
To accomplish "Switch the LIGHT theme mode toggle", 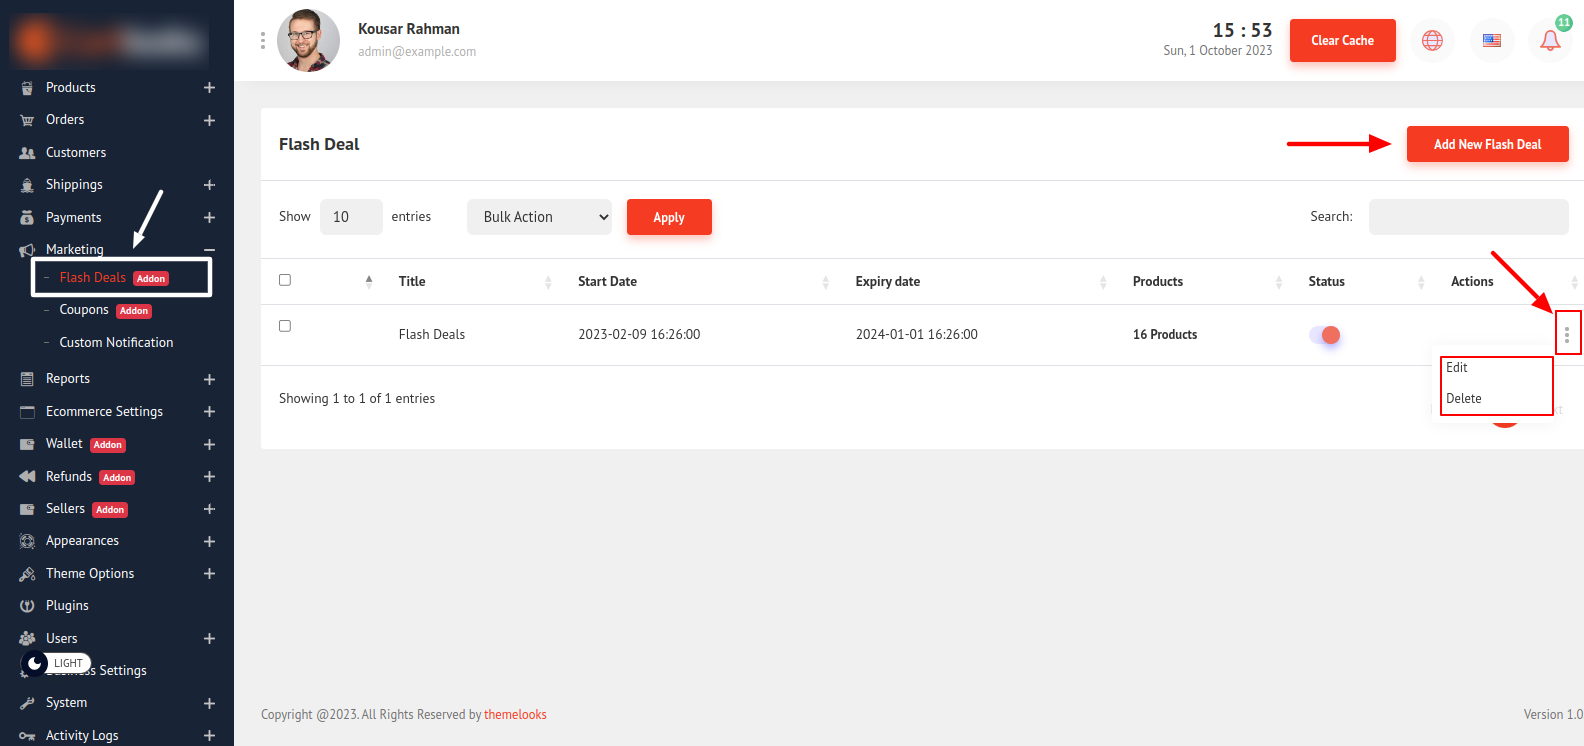I will 56,663.
